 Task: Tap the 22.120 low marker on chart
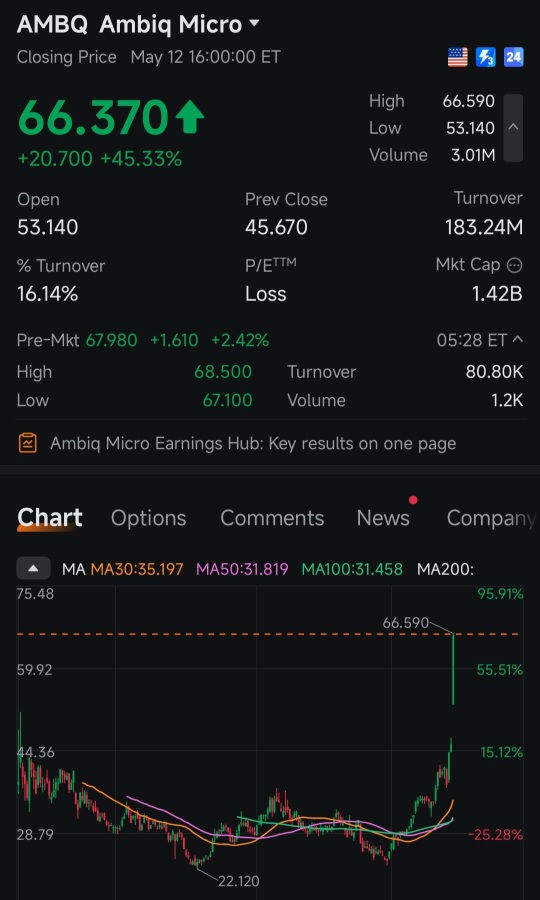tap(239, 880)
